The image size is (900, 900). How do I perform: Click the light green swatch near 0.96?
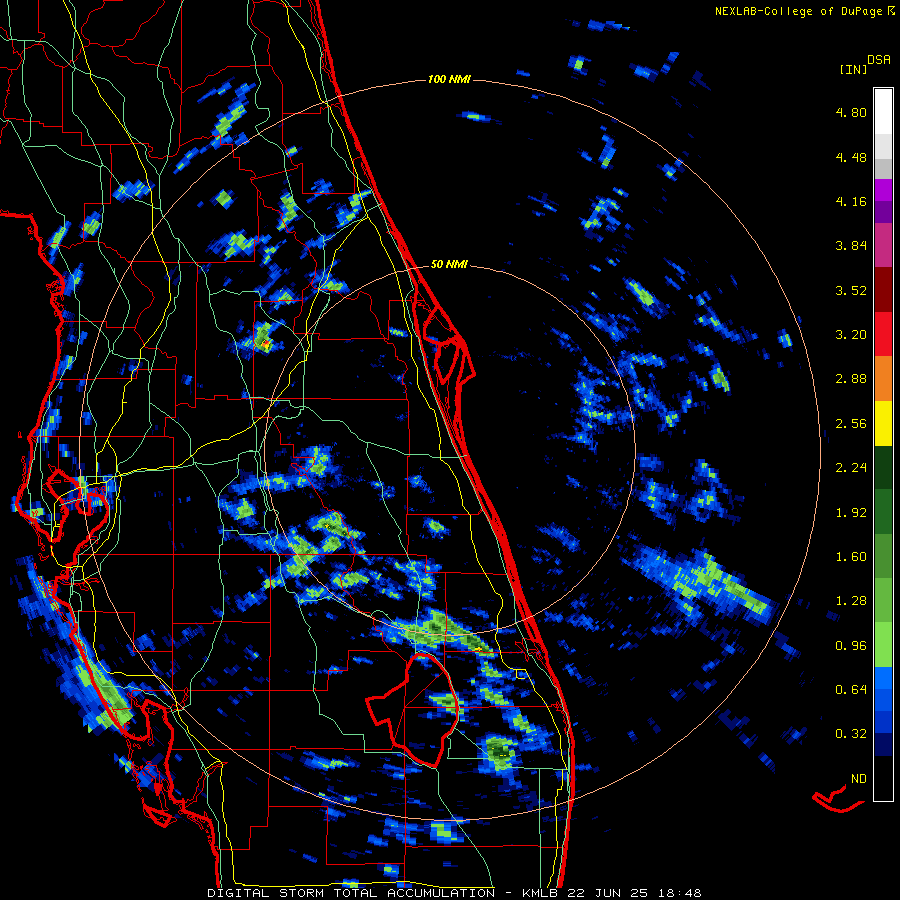(883, 645)
